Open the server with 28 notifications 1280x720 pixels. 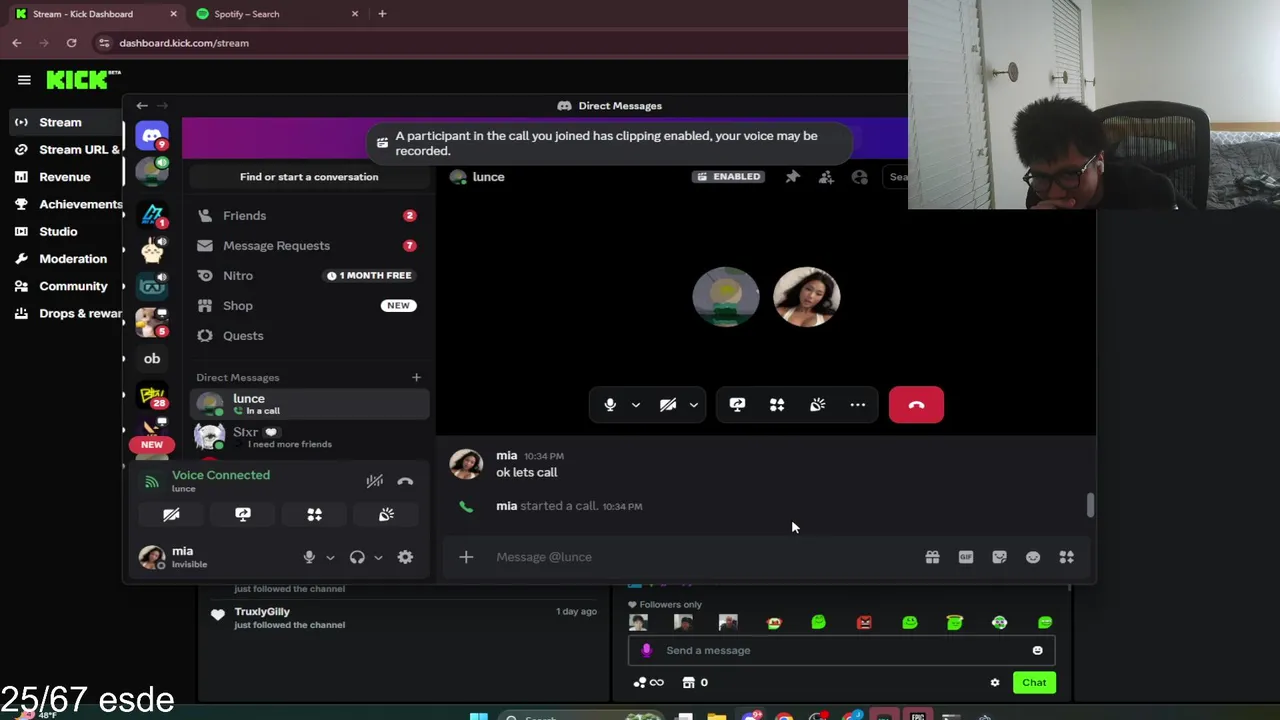tap(152, 397)
